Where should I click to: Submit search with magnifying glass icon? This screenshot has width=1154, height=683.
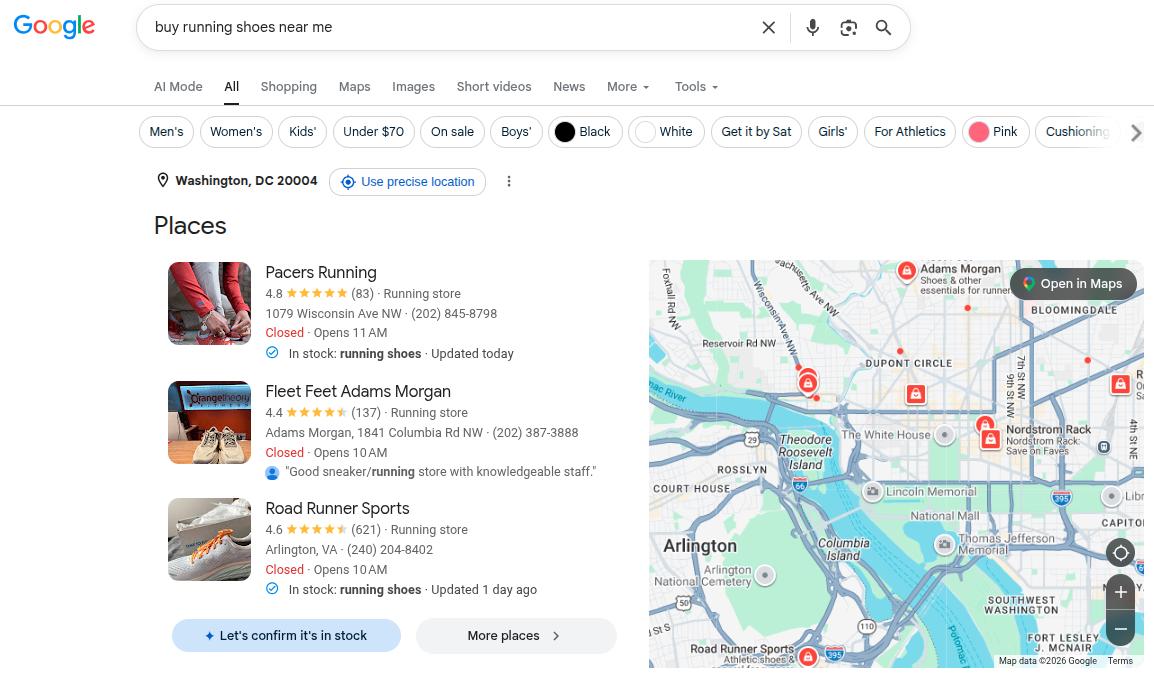coord(883,27)
